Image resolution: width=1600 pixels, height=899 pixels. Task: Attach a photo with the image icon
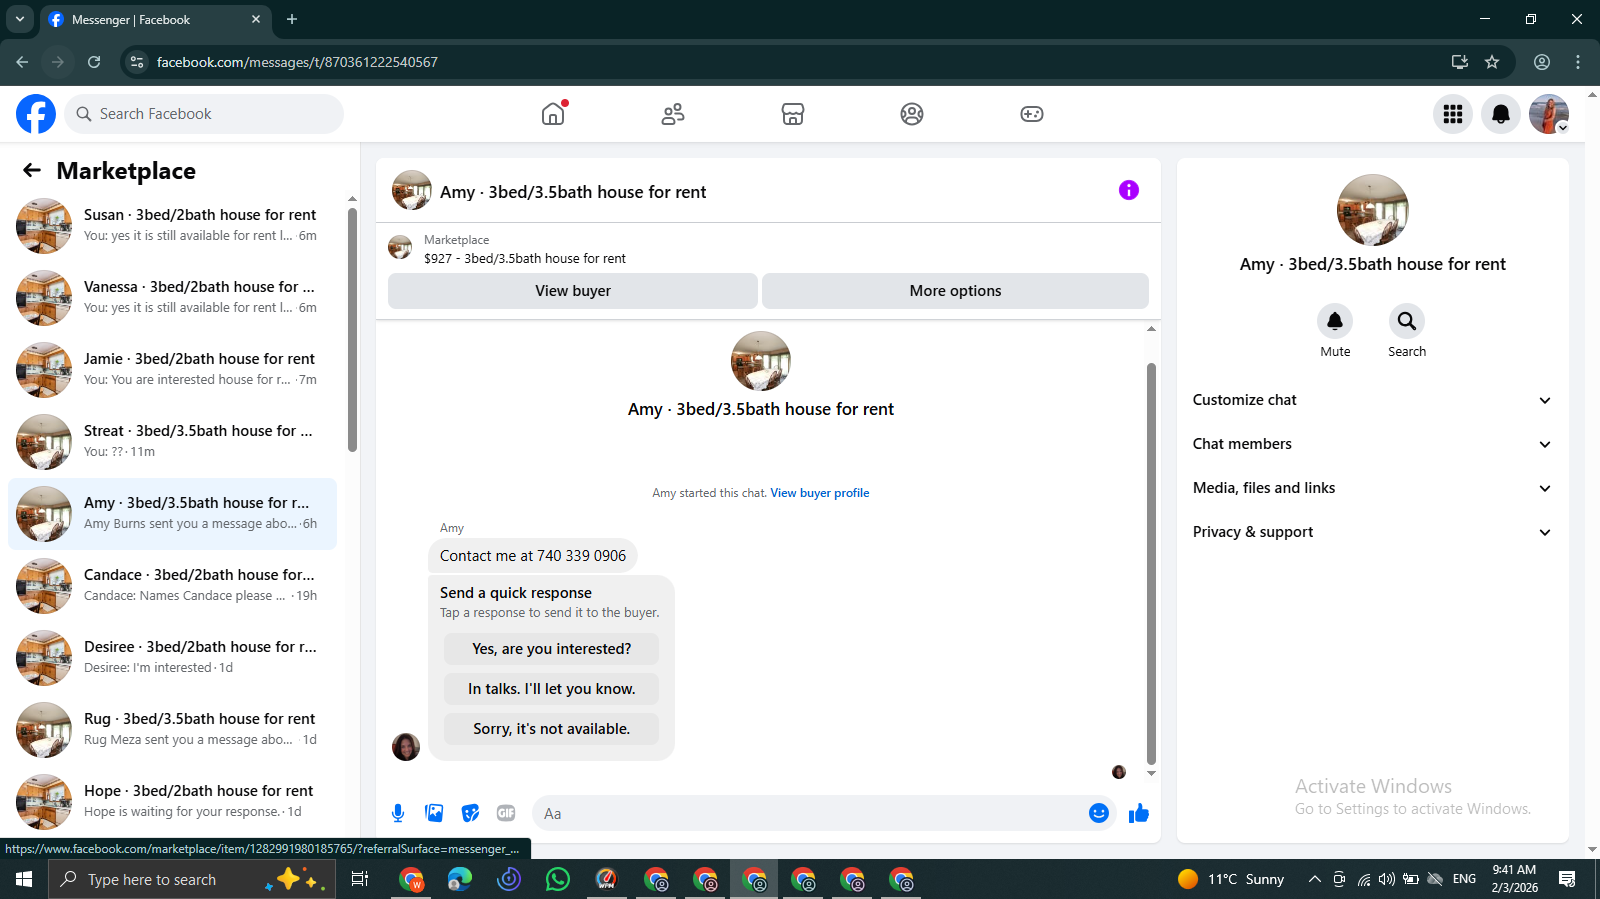[434, 813]
